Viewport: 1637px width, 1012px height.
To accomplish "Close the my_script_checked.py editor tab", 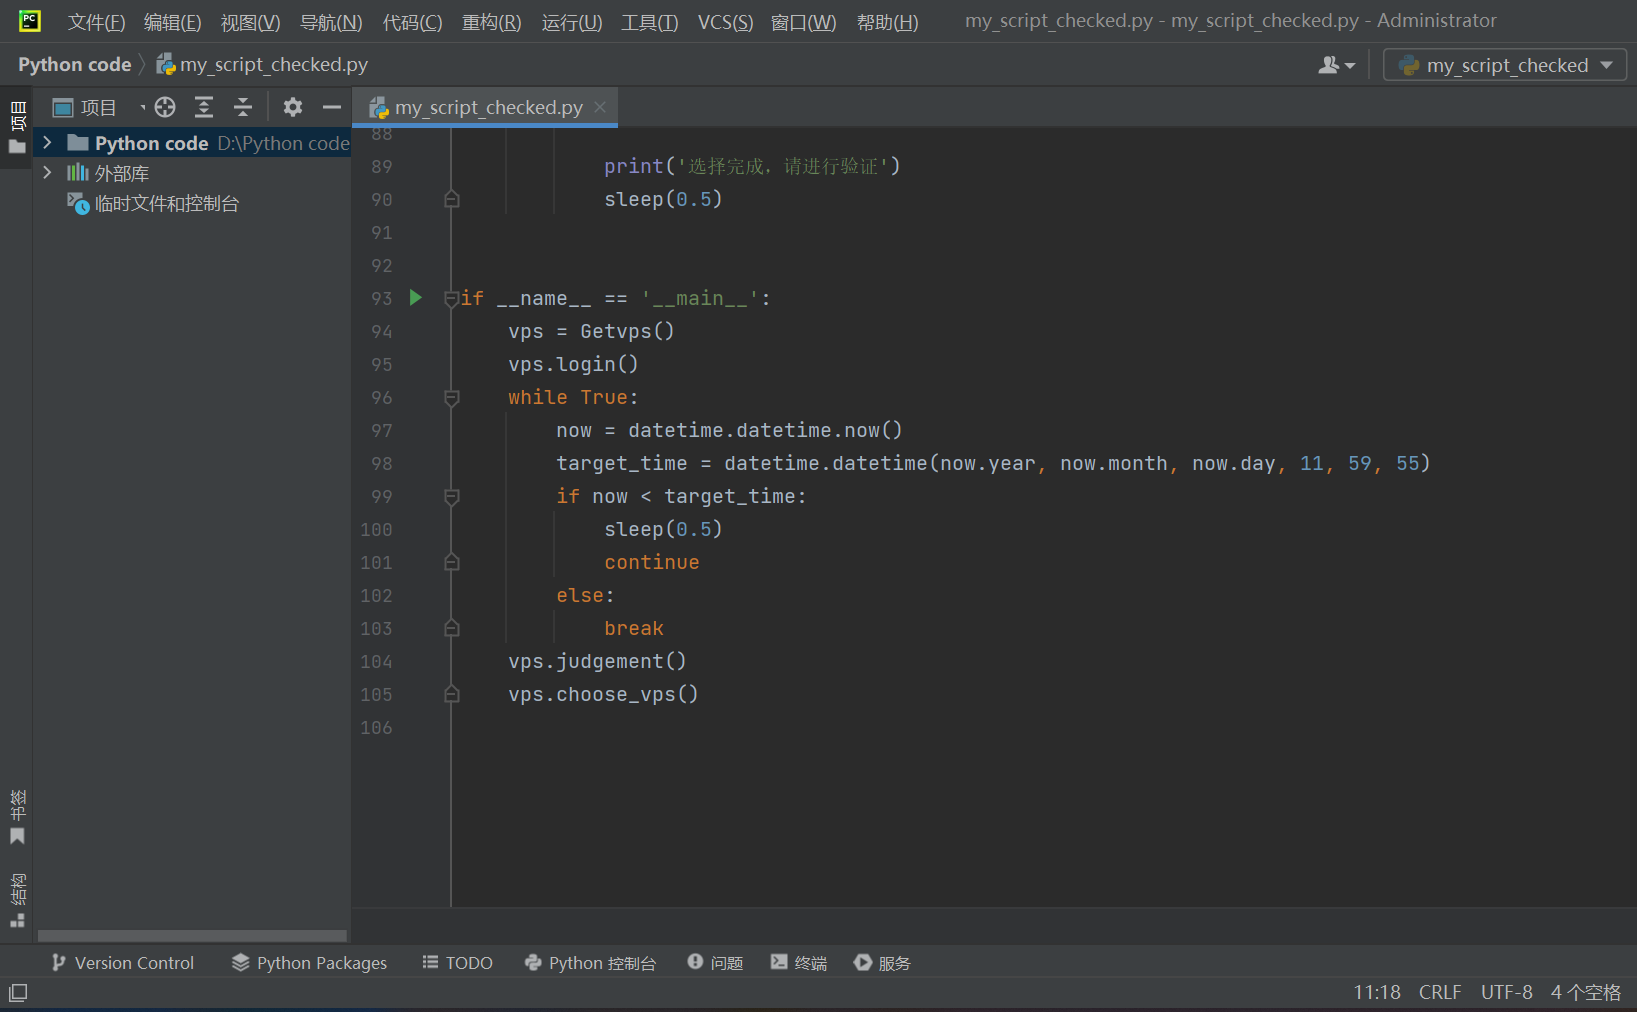I will click(x=600, y=107).
